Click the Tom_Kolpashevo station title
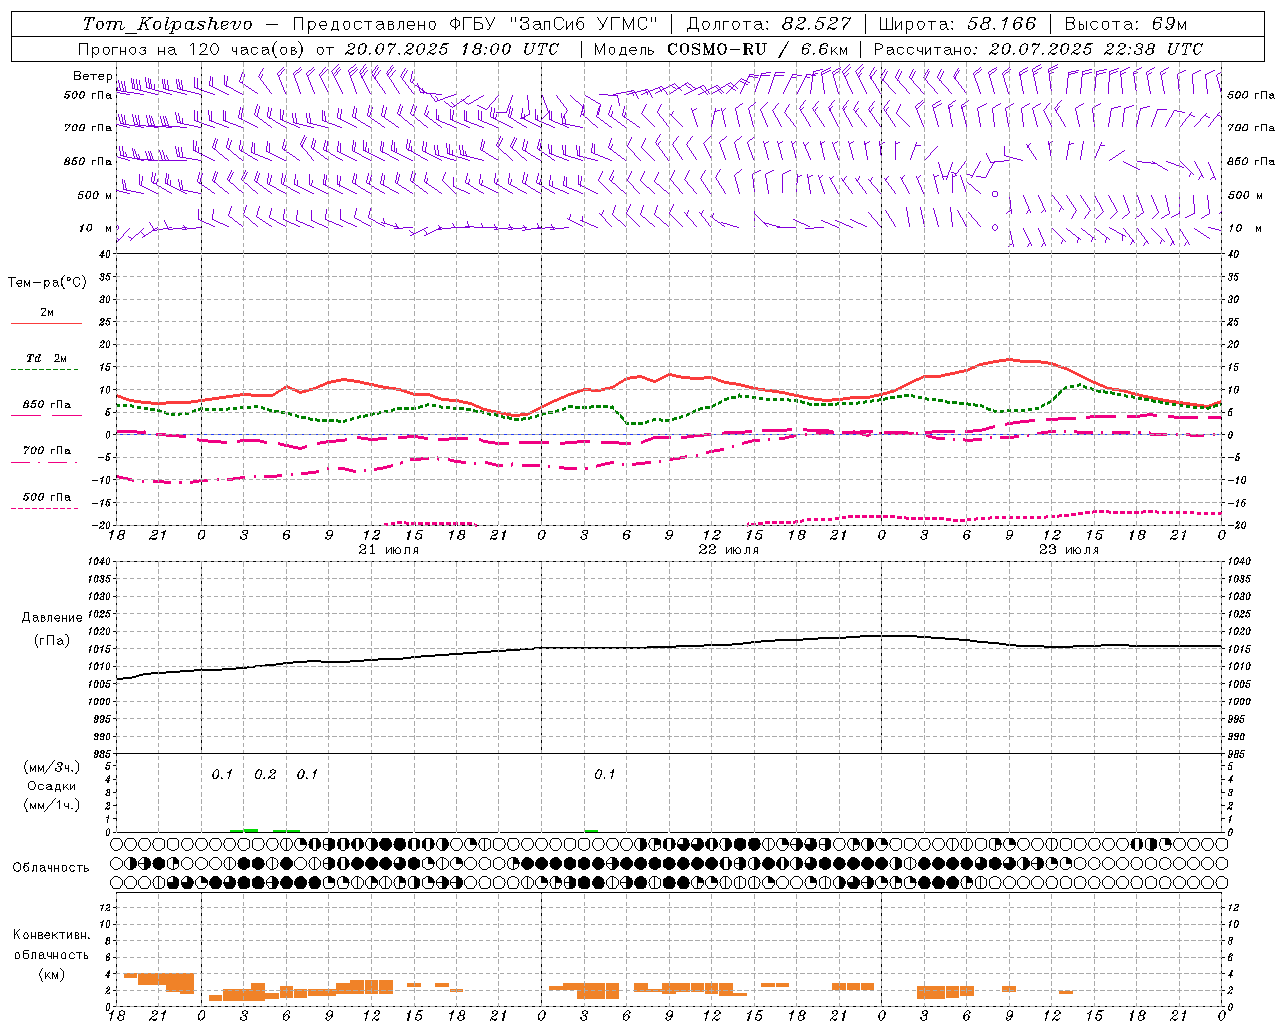Screen dimensions: 1280x1024 168,24
